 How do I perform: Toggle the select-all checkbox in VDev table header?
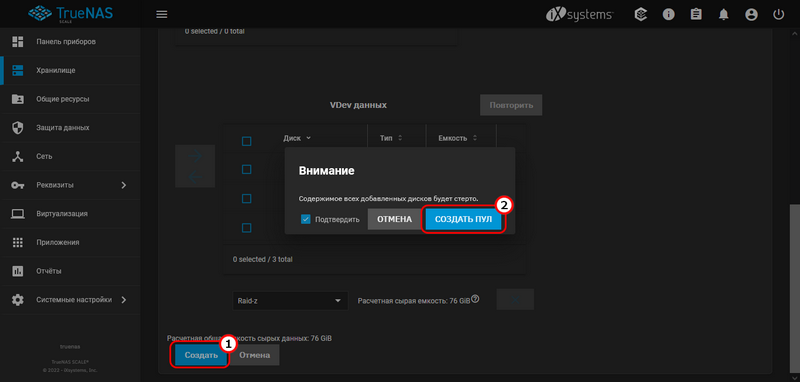click(246, 141)
